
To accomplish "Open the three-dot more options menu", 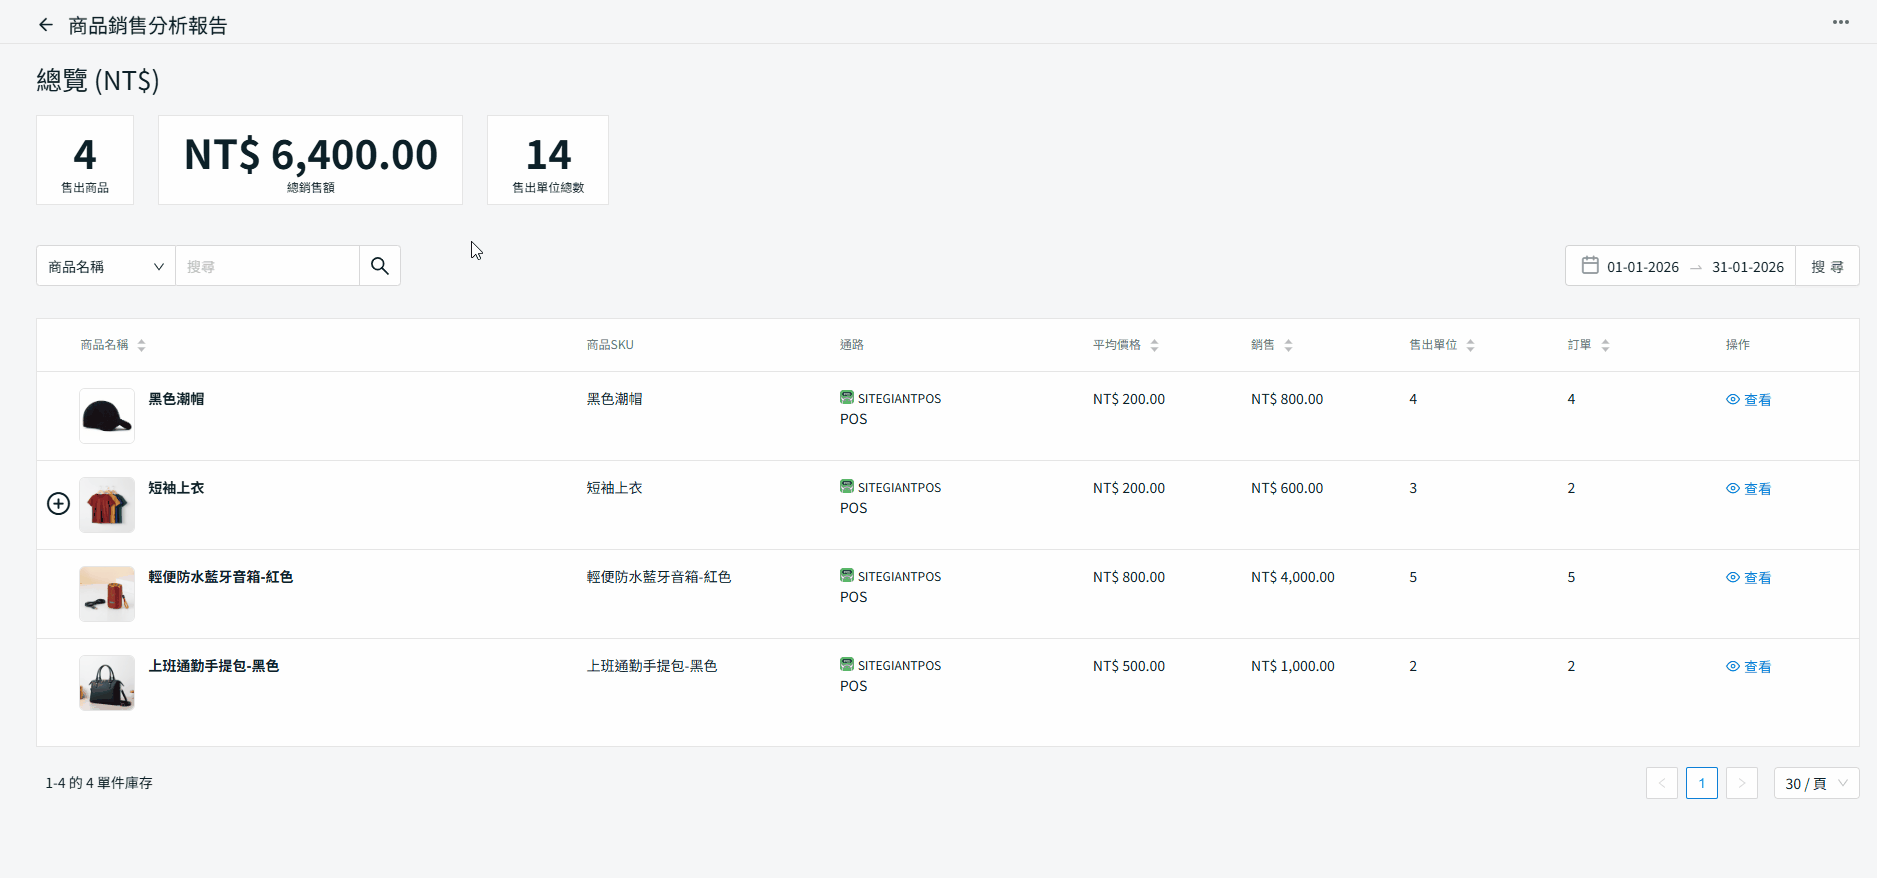I will tap(1840, 22).
